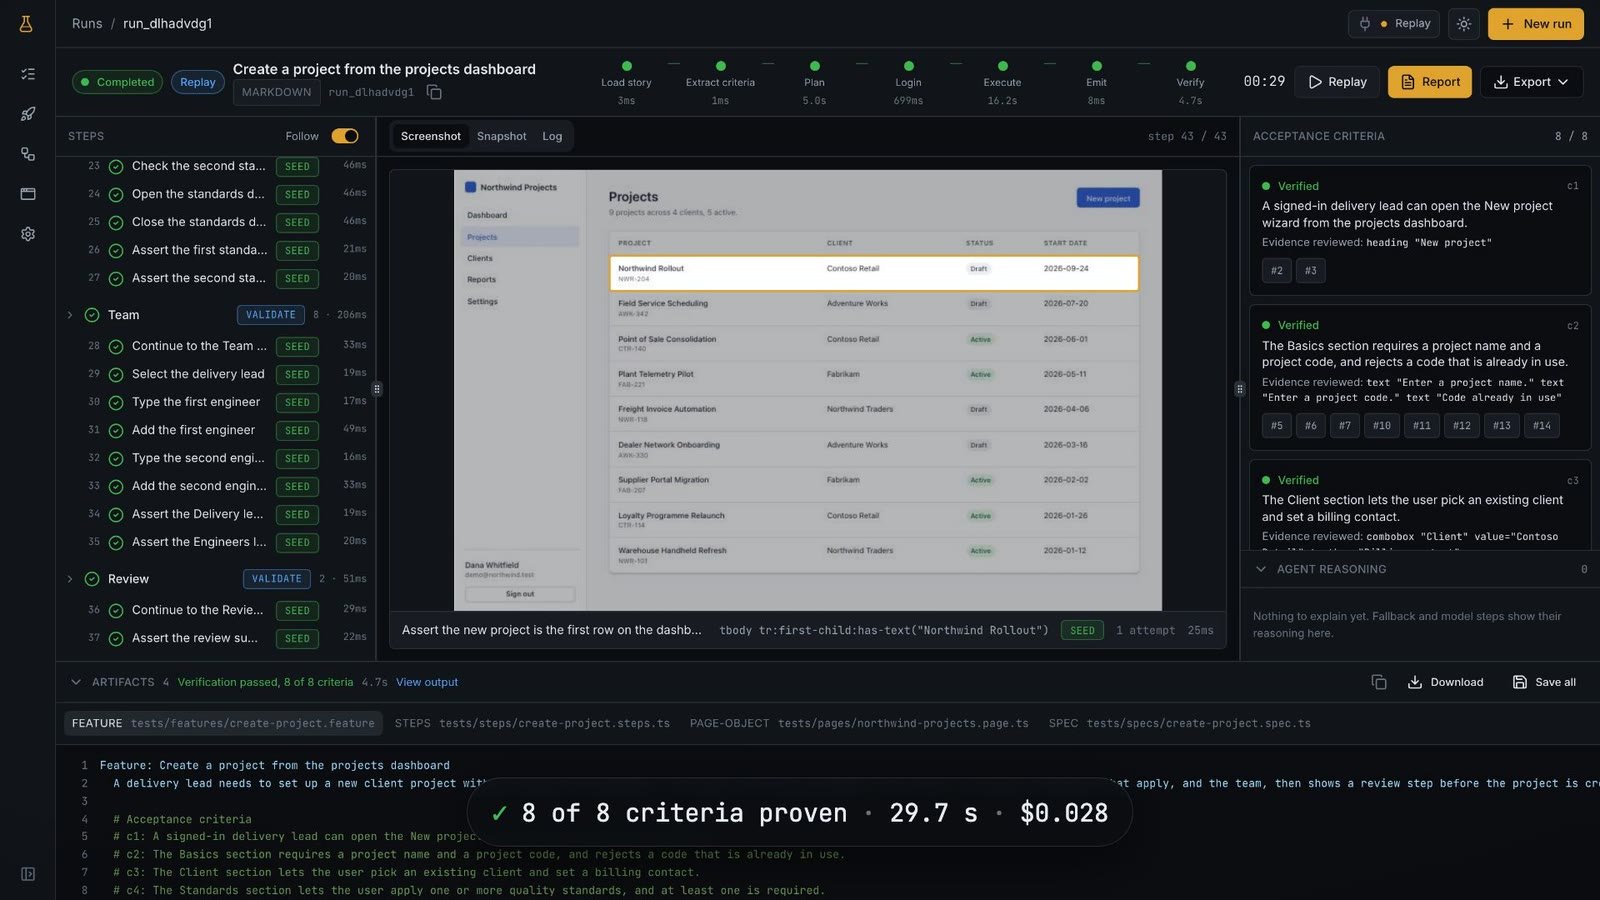Click the Verify stage marker in pipeline
The image size is (1600, 900).
(1190, 66)
